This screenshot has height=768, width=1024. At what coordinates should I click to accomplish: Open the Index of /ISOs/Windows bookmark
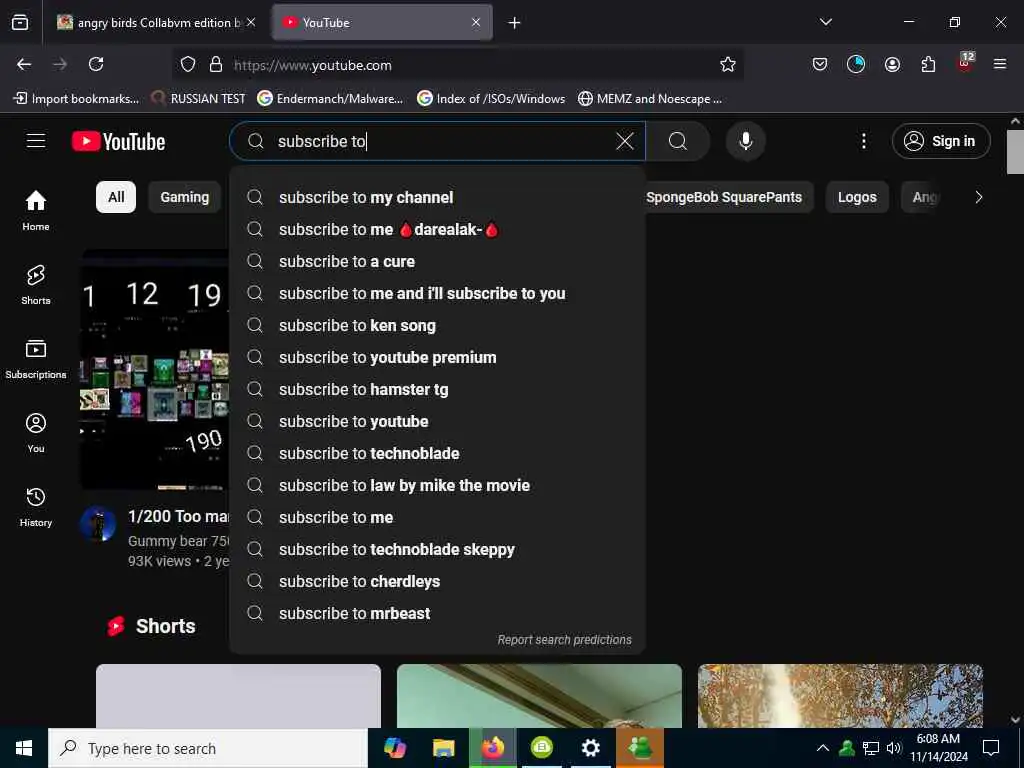pyautogui.click(x=491, y=99)
